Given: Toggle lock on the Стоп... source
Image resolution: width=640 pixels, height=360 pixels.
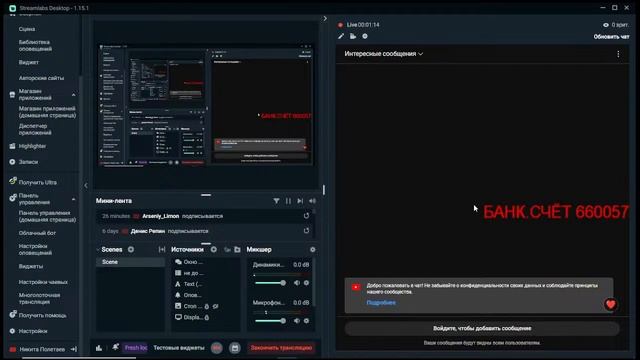Looking at the screenshot, I should click(207, 307).
